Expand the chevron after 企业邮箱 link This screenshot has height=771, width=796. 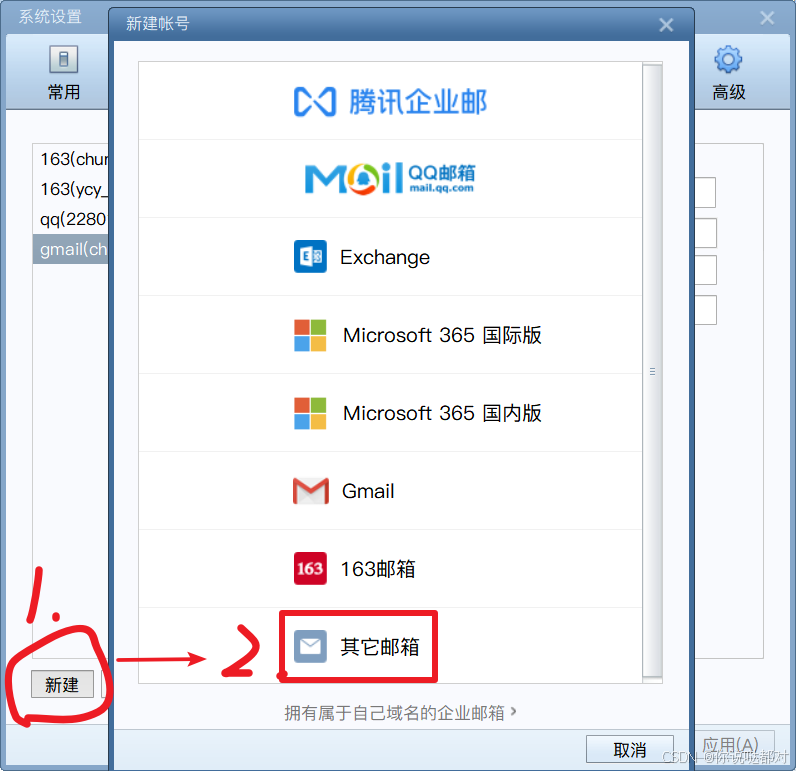[514, 712]
